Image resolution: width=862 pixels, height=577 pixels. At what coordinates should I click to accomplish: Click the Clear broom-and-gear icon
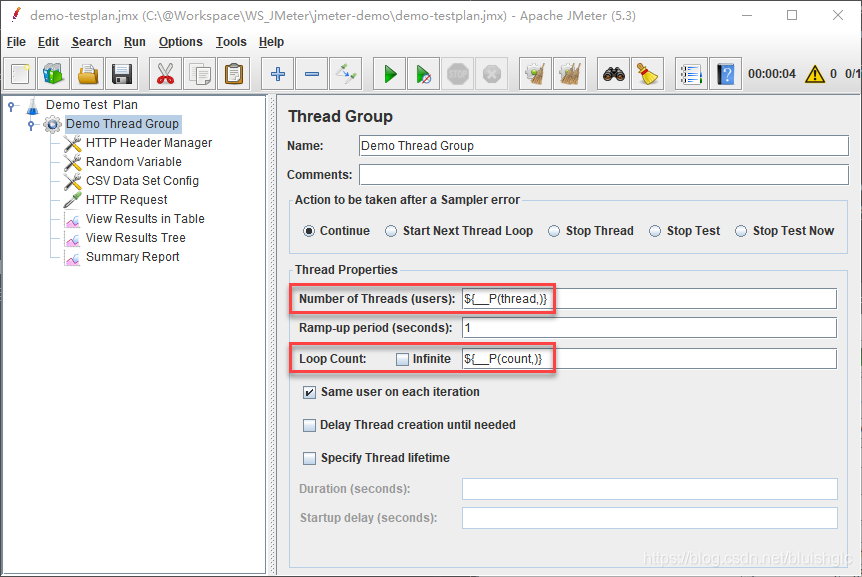pyautogui.click(x=535, y=74)
